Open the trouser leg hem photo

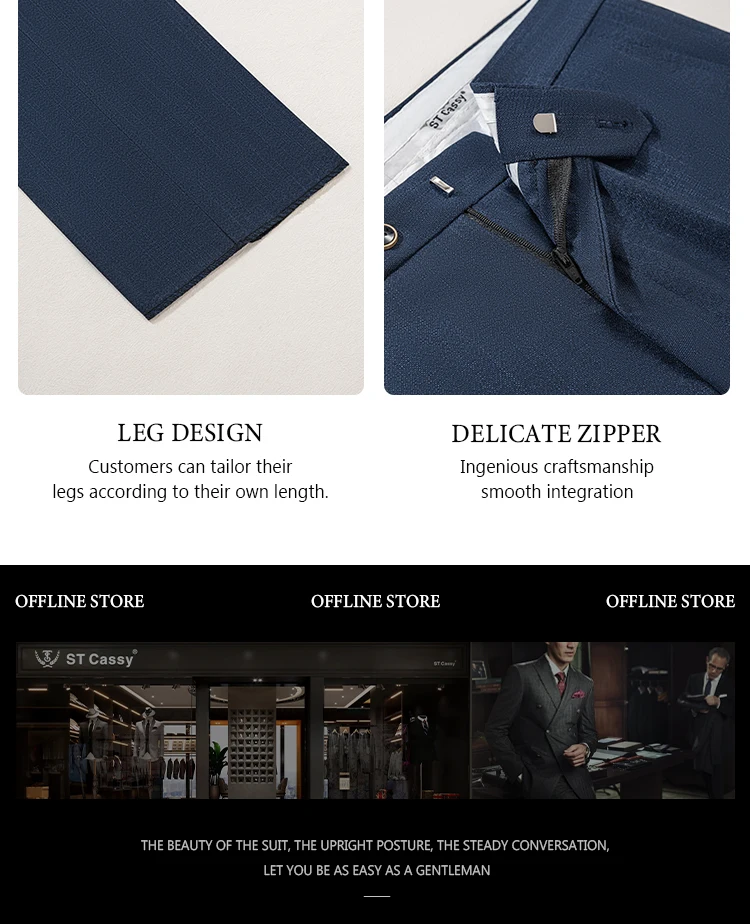191,197
